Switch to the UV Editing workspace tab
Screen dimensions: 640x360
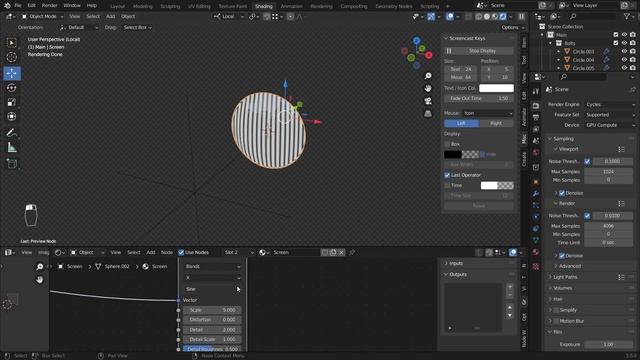pyautogui.click(x=199, y=6)
